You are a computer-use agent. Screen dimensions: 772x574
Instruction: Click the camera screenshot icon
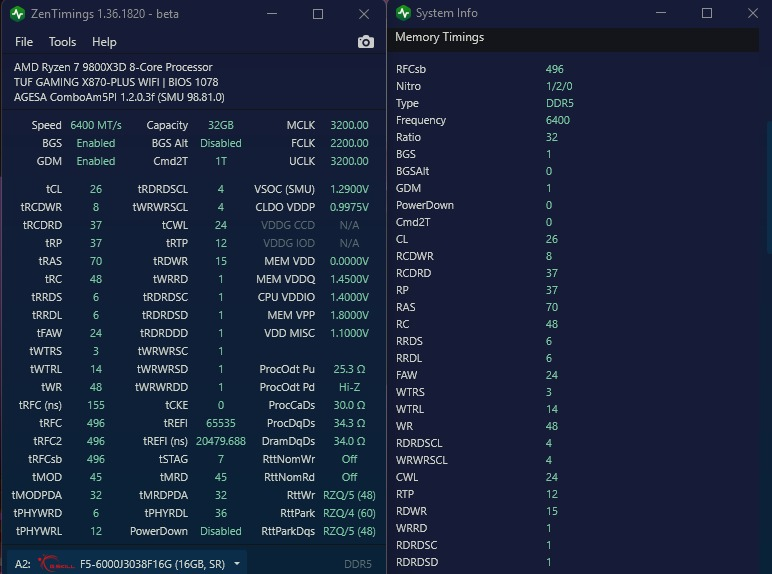365,42
